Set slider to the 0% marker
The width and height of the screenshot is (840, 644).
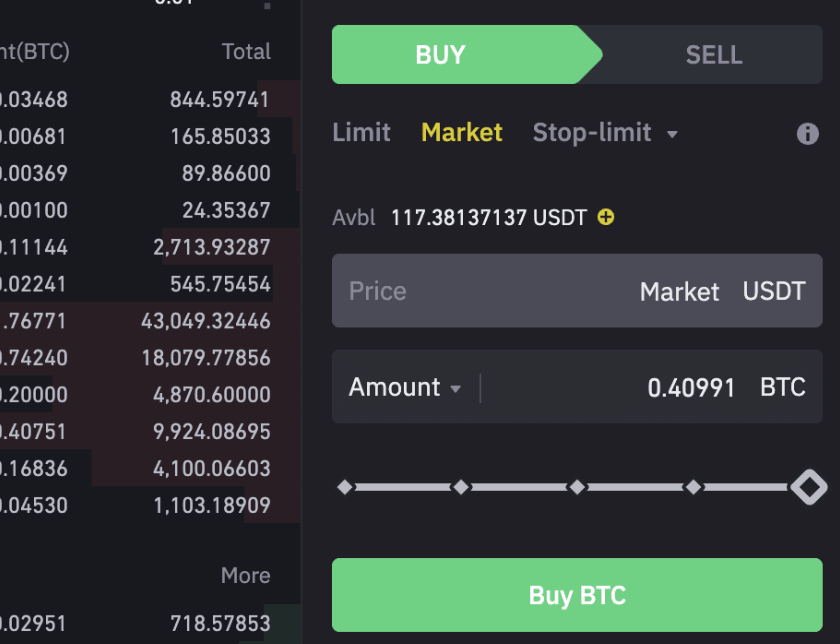pyautogui.click(x=345, y=488)
